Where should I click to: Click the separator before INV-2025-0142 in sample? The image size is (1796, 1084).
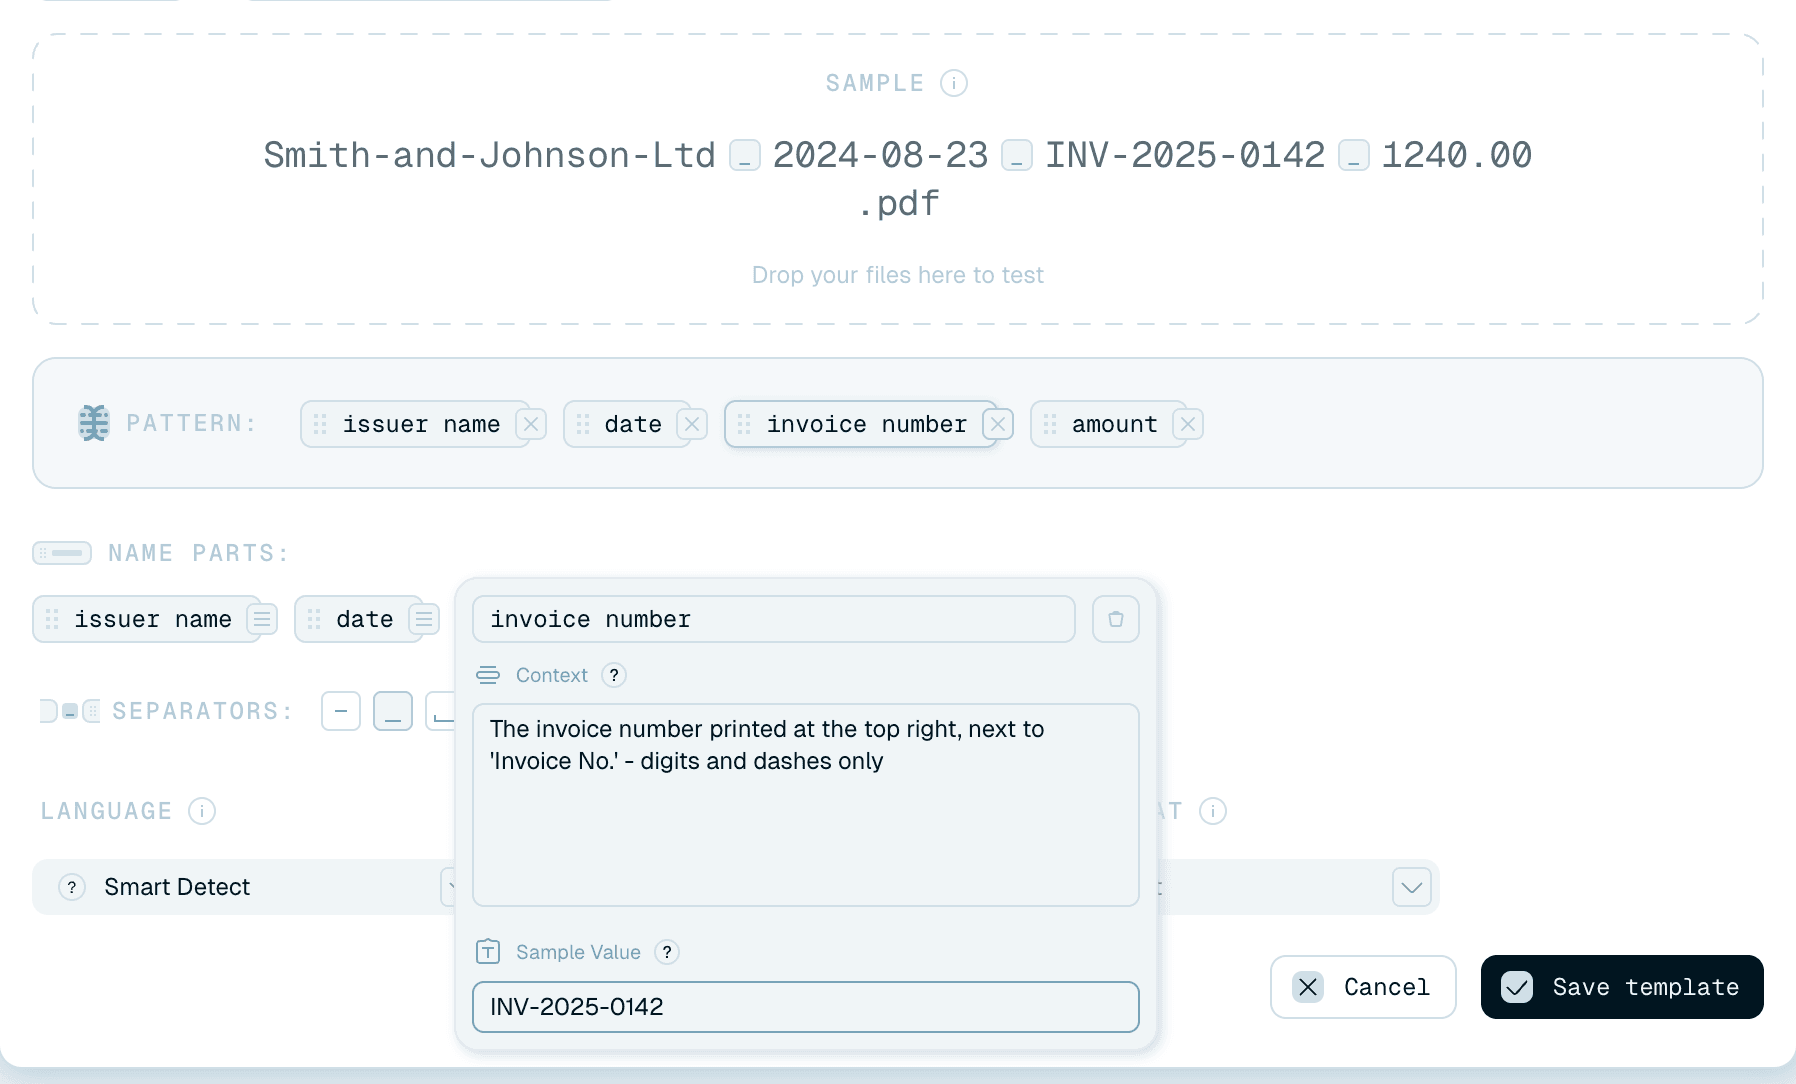(1017, 156)
